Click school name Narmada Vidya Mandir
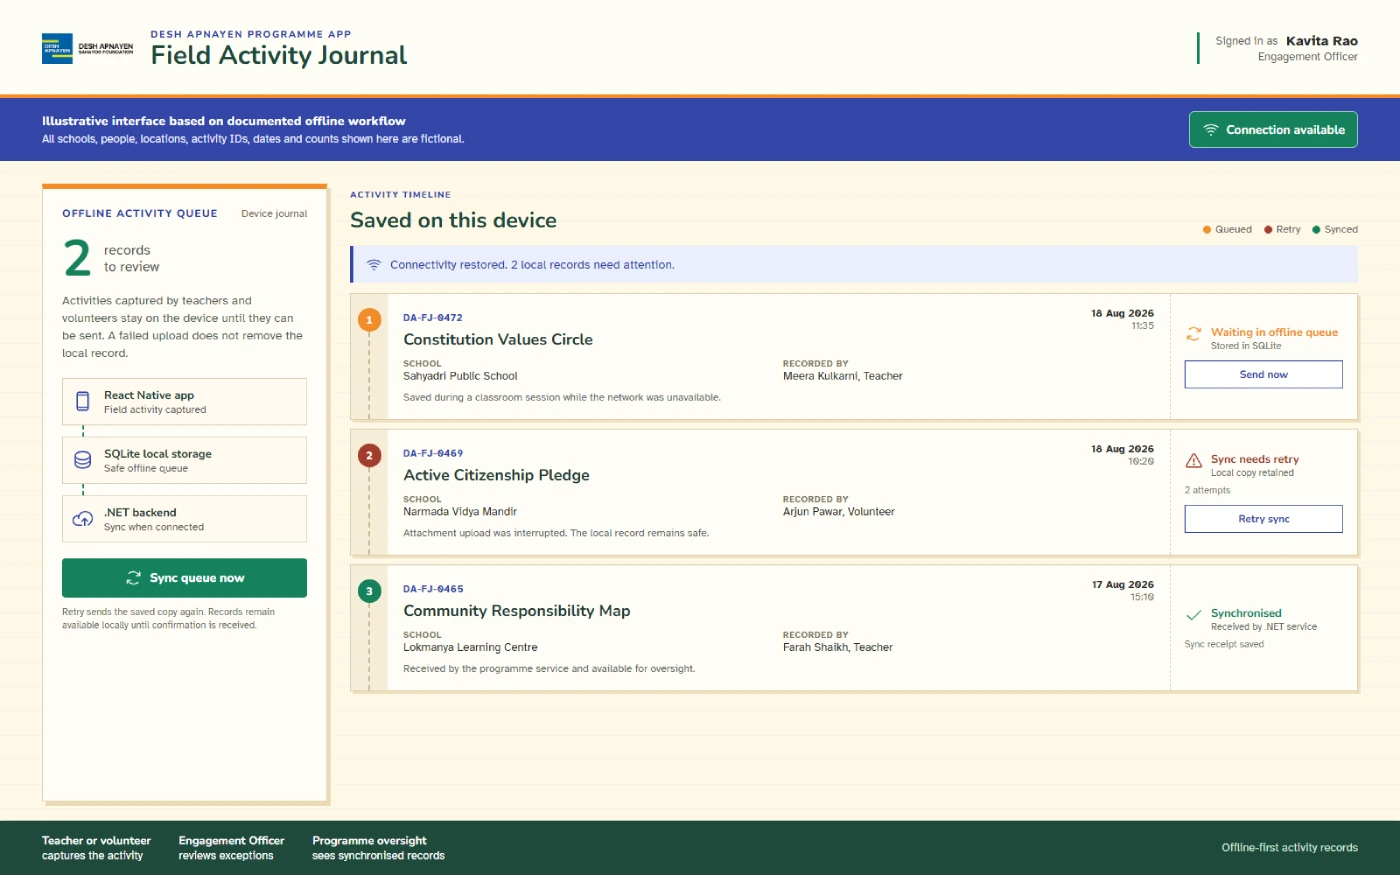Viewport: 1400px width, 875px height. (x=460, y=512)
